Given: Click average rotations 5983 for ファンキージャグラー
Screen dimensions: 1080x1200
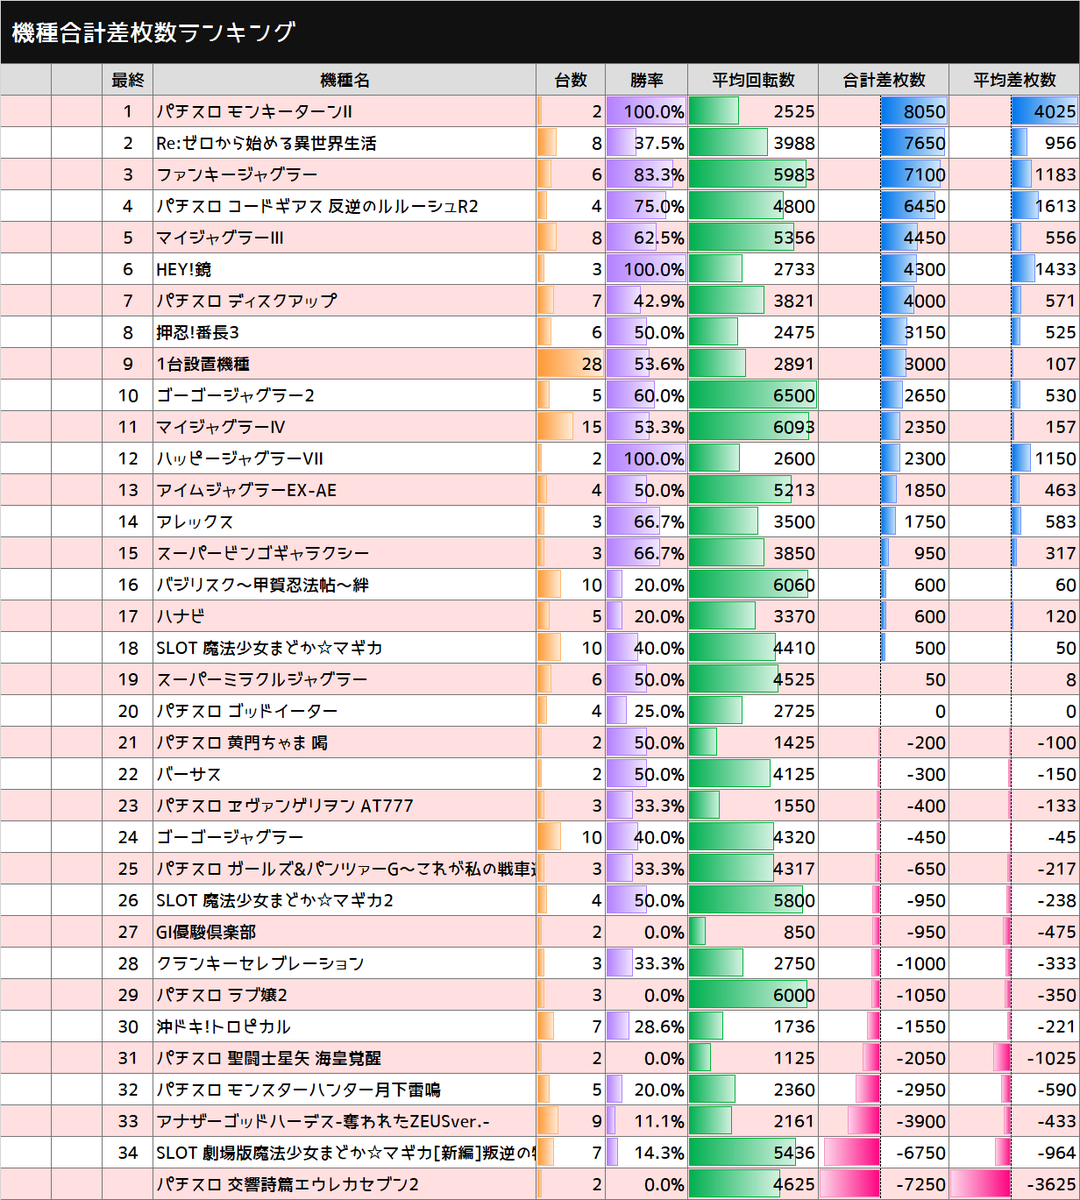Looking at the screenshot, I should pyautogui.click(x=753, y=175).
